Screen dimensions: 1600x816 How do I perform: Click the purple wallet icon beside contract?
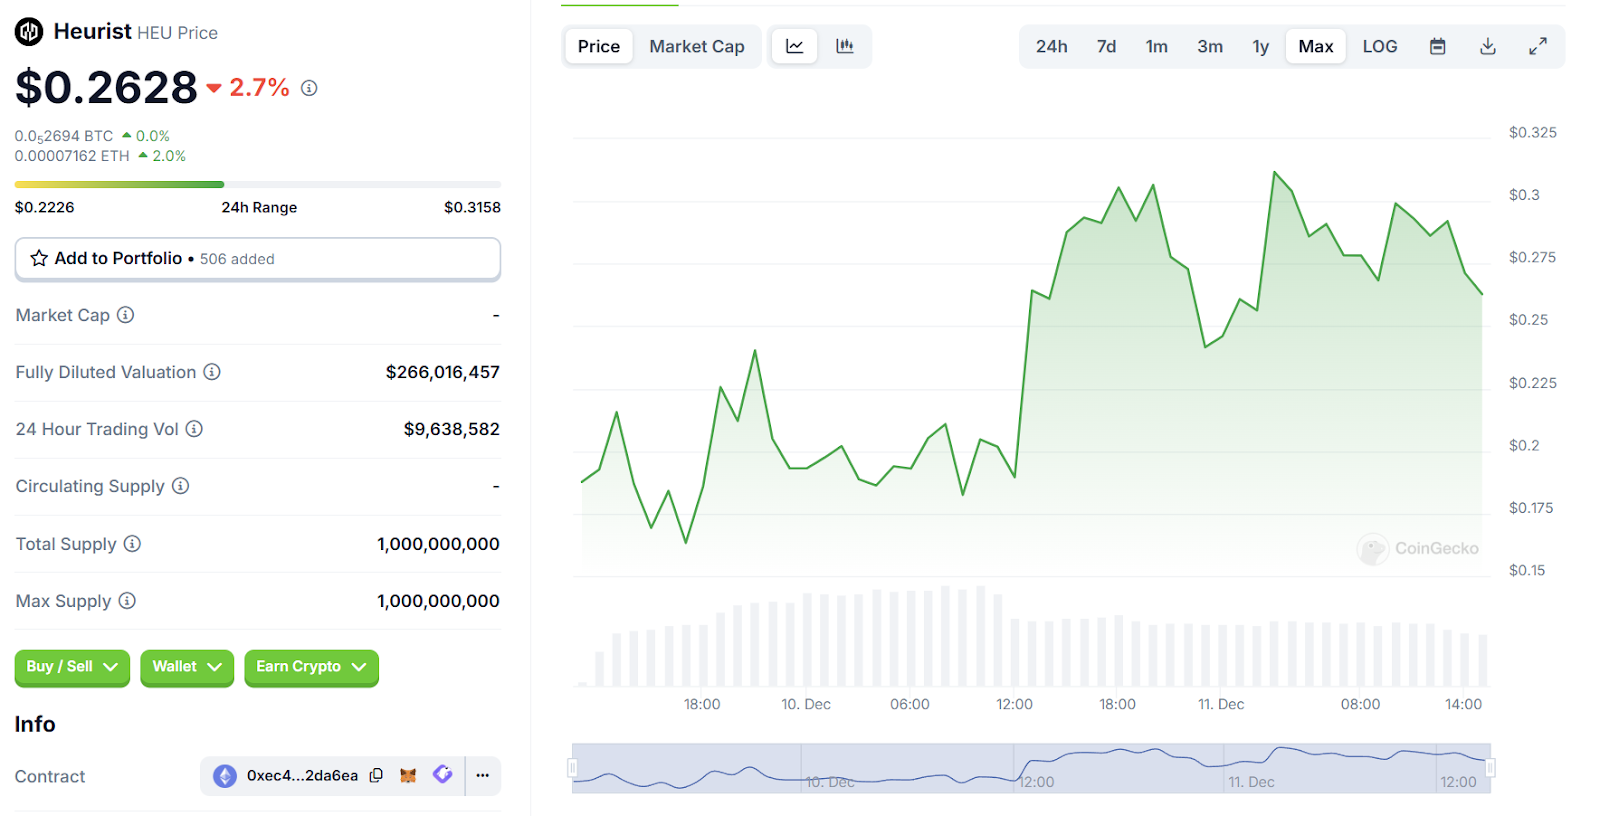coord(443,774)
